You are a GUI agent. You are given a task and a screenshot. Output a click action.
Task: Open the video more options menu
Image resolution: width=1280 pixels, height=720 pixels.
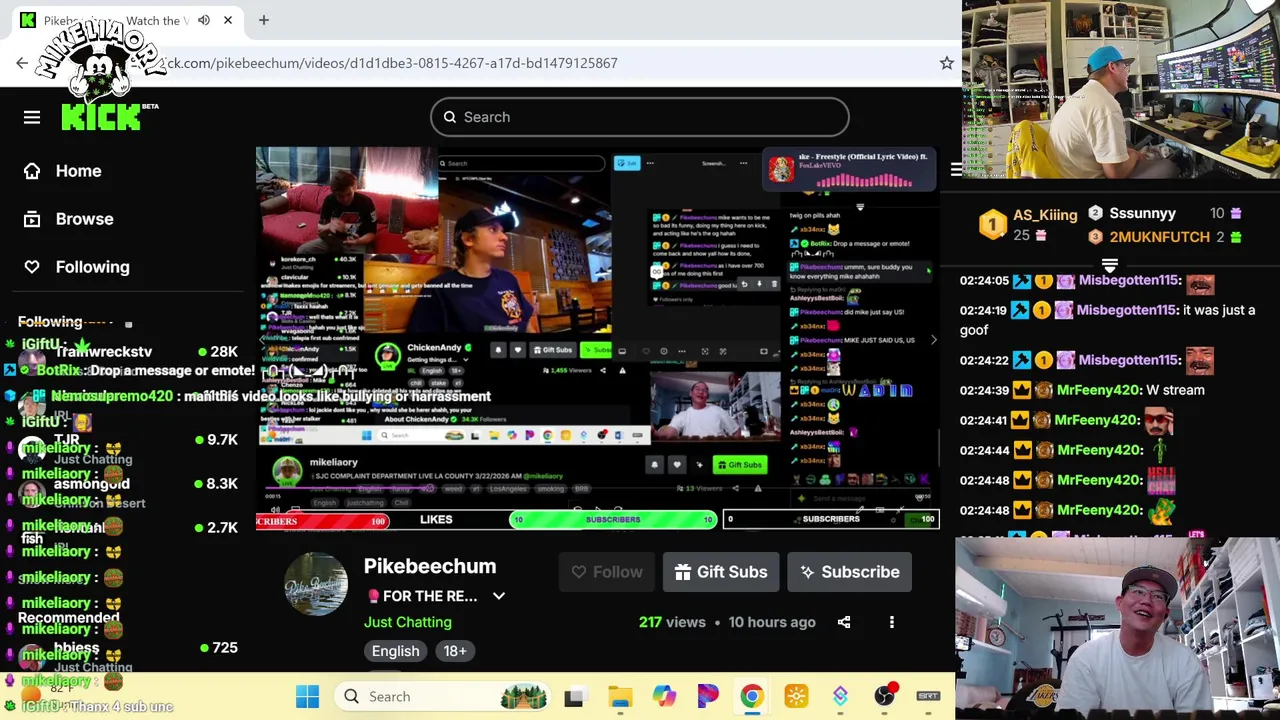pyautogui.click(x=892, y=622)
